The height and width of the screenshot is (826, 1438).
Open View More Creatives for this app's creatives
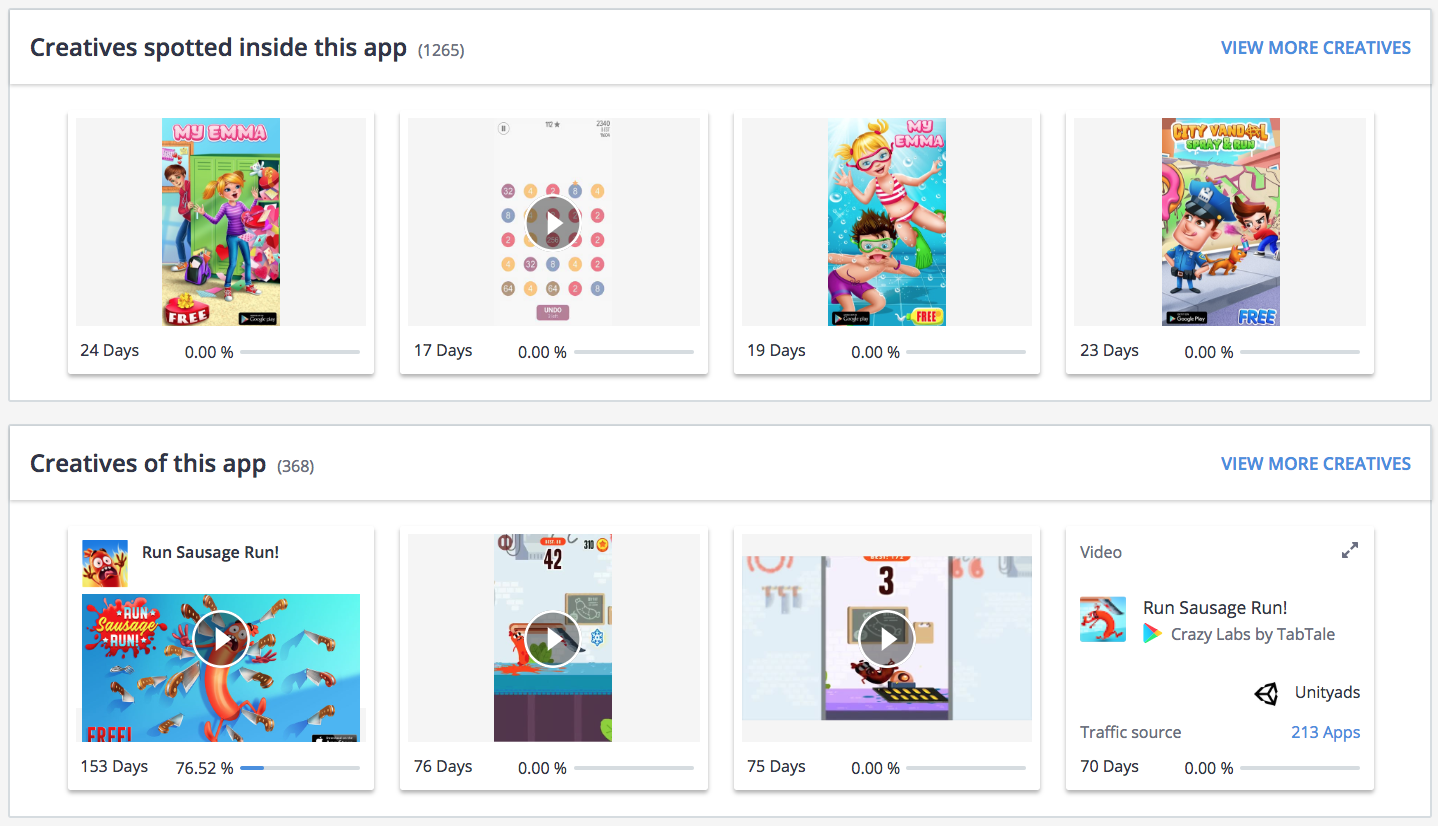click(x=1316, y=464)
